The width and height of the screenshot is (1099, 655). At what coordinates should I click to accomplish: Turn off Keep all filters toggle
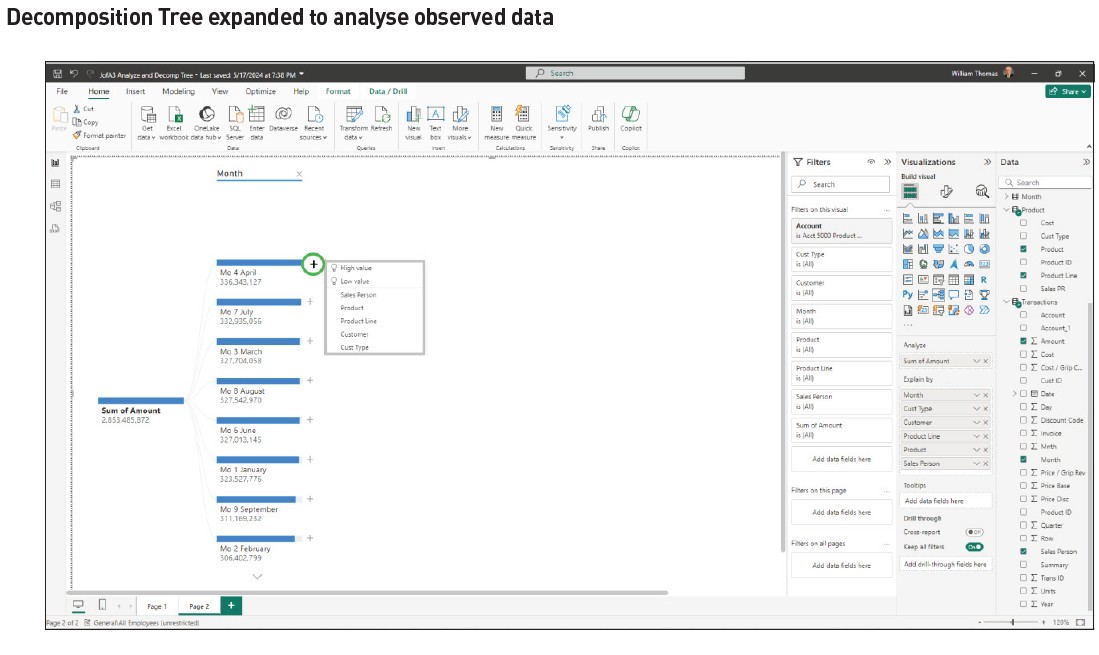pyautogui.click(x=973, y=547)
